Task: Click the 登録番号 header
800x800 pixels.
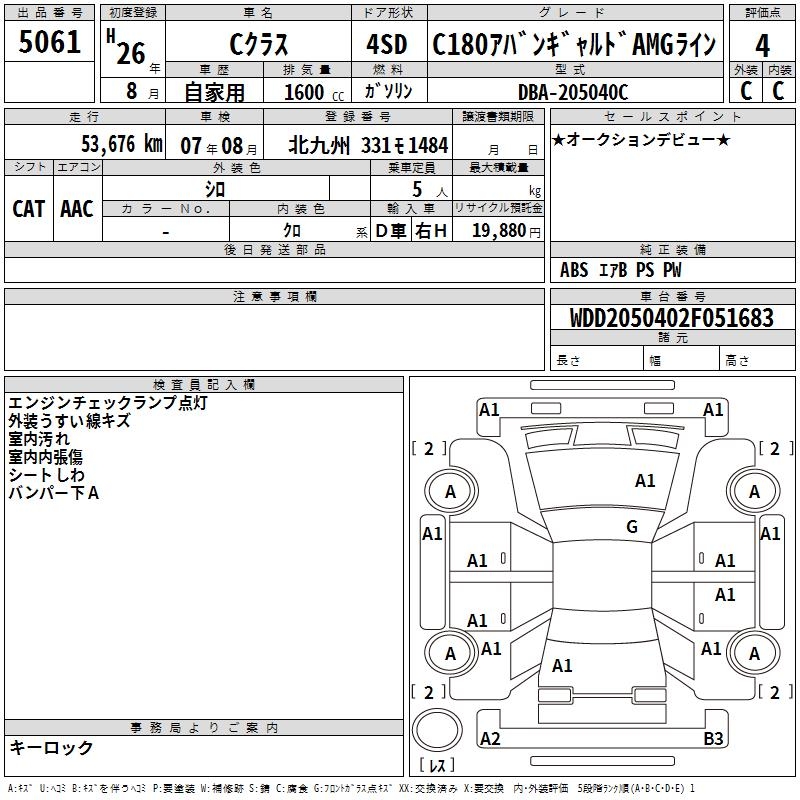Action: [358, 116]
